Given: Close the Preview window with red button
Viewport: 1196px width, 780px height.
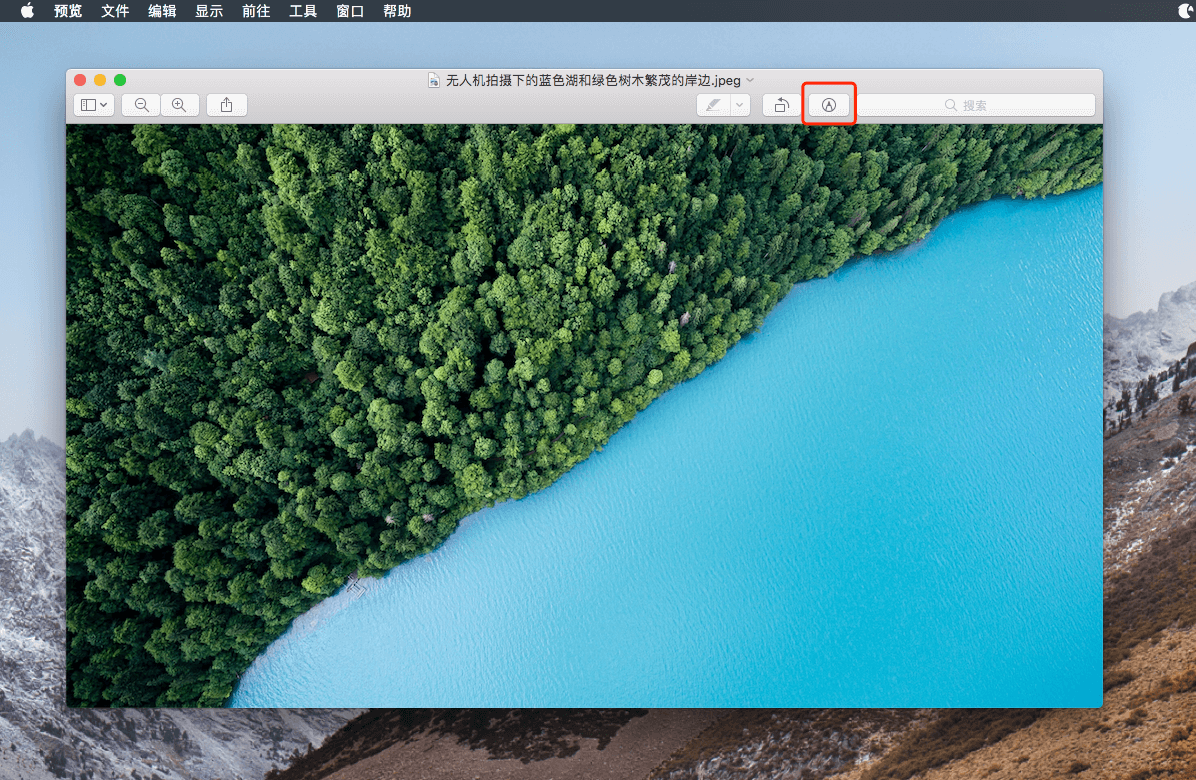Looking at the screenshot, I should coord(80,79).
